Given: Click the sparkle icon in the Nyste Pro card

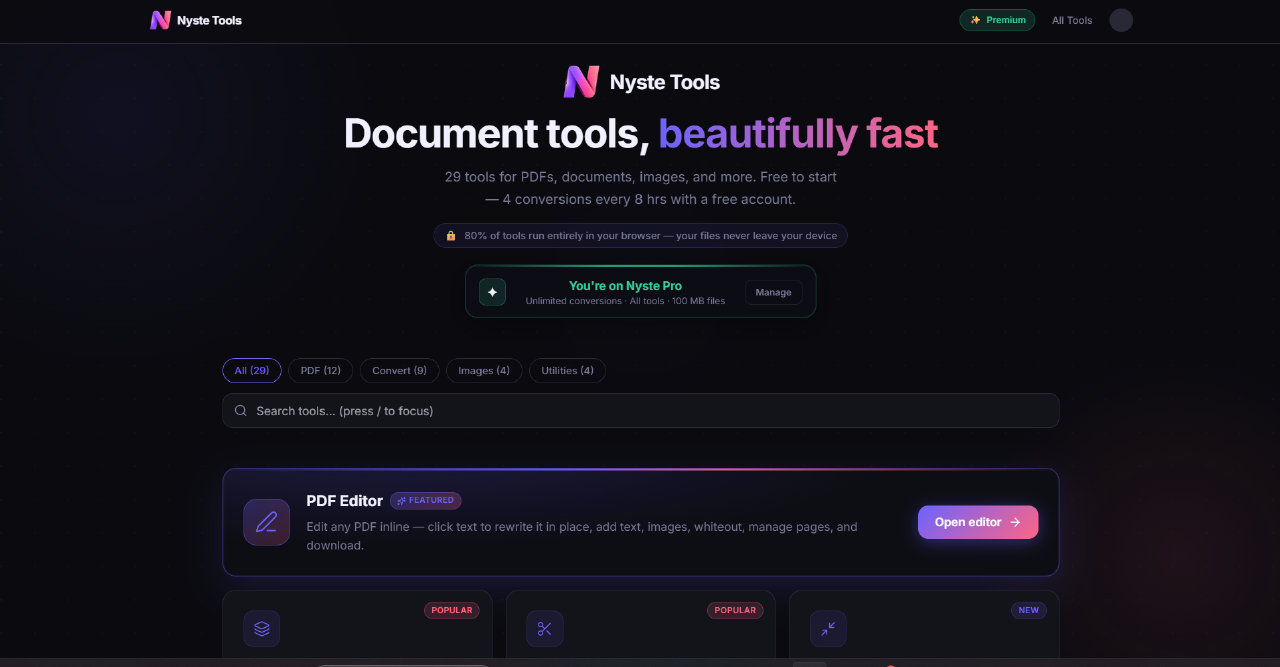Looking at the screenshot, I should [x=492, y=292].
